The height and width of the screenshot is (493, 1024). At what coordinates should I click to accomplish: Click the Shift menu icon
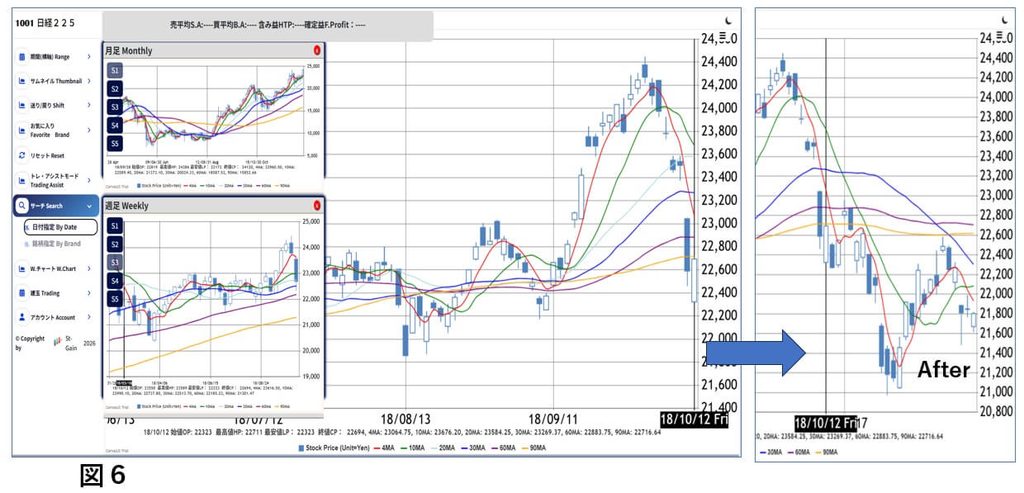click(22, 105)
